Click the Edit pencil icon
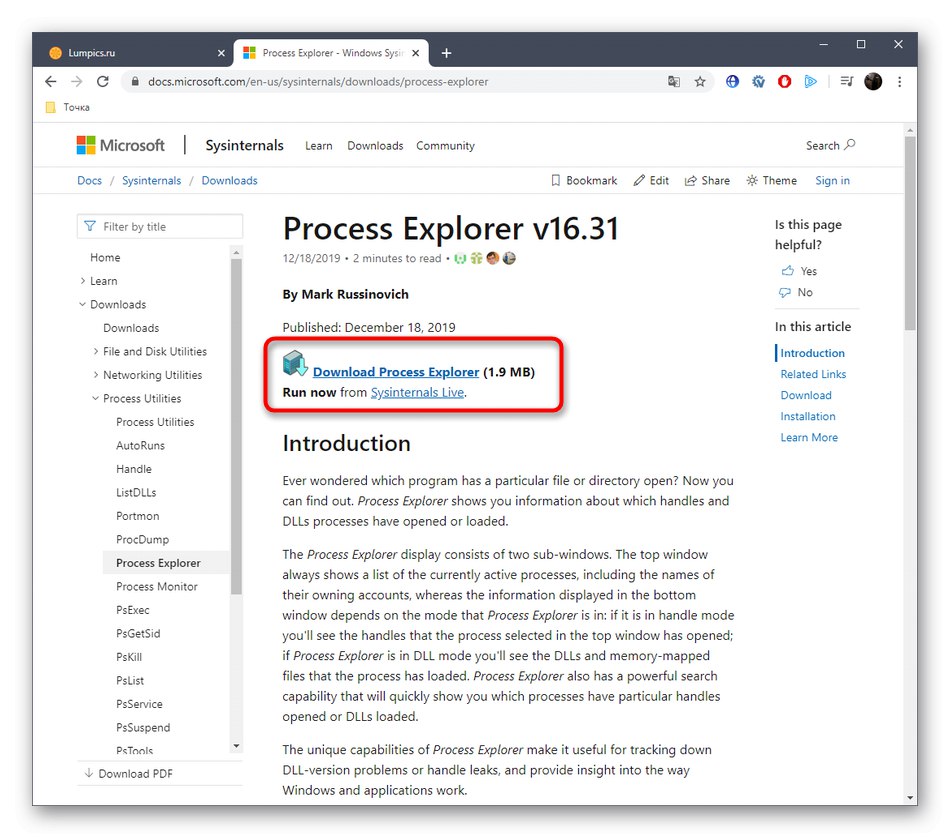 [641, 180]
